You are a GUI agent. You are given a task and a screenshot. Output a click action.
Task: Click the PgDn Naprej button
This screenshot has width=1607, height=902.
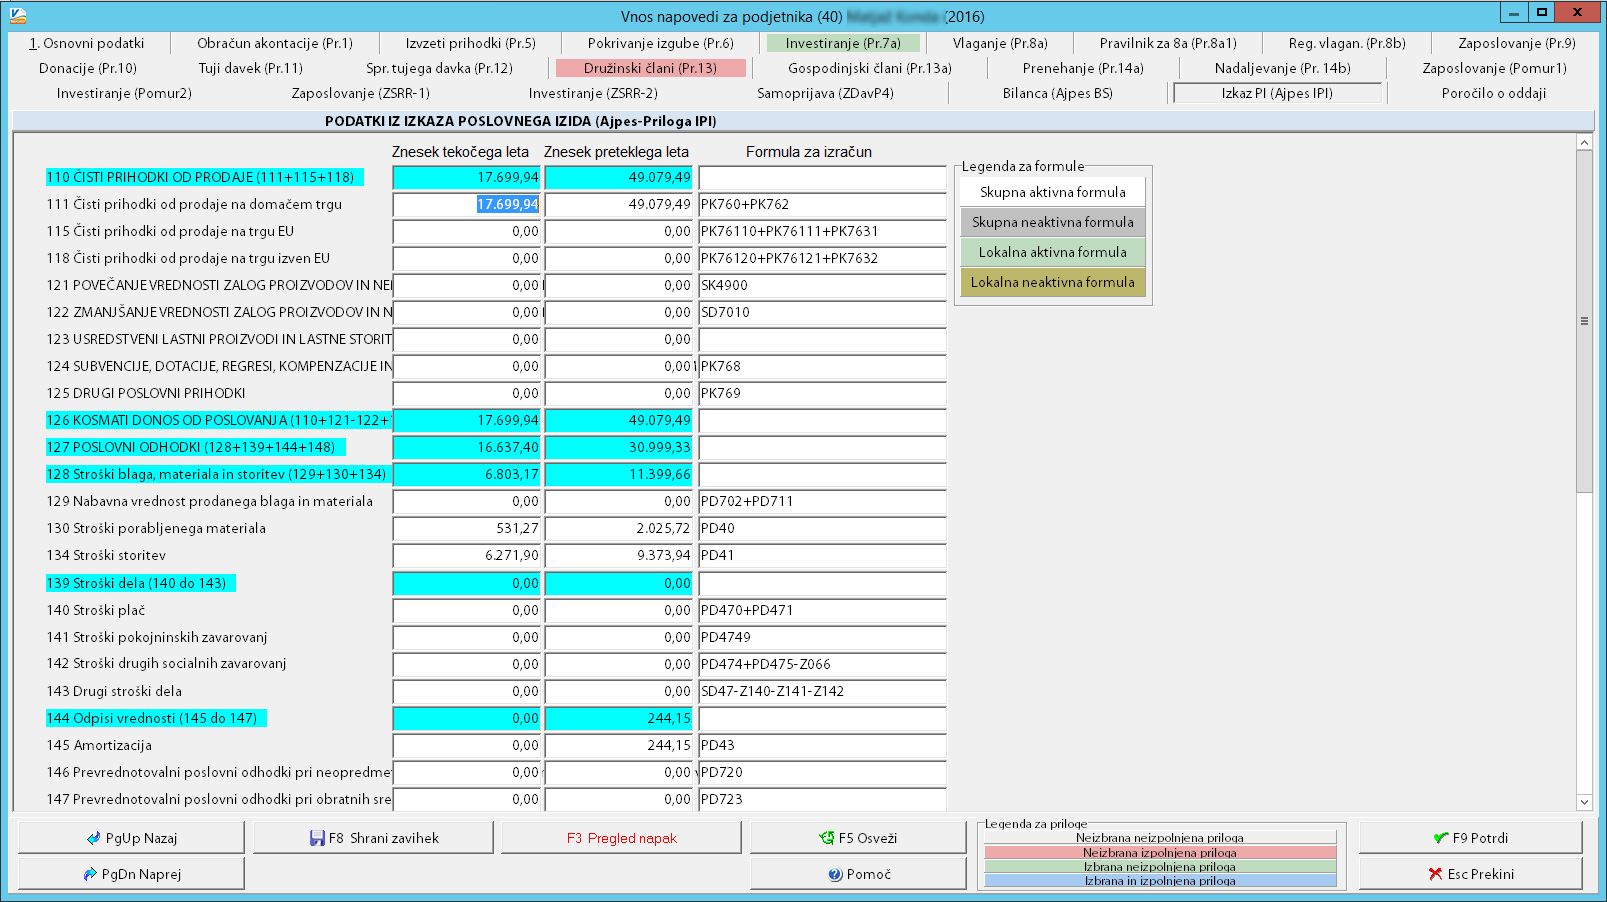coord(131,874)
